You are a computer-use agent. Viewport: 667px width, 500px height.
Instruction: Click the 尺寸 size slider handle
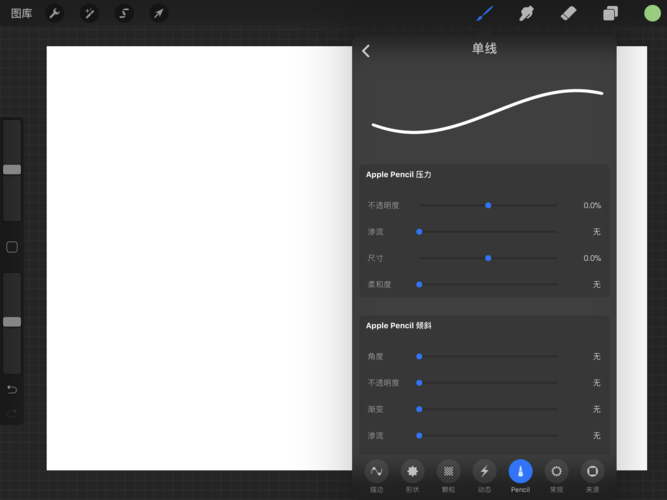(488, 258)
